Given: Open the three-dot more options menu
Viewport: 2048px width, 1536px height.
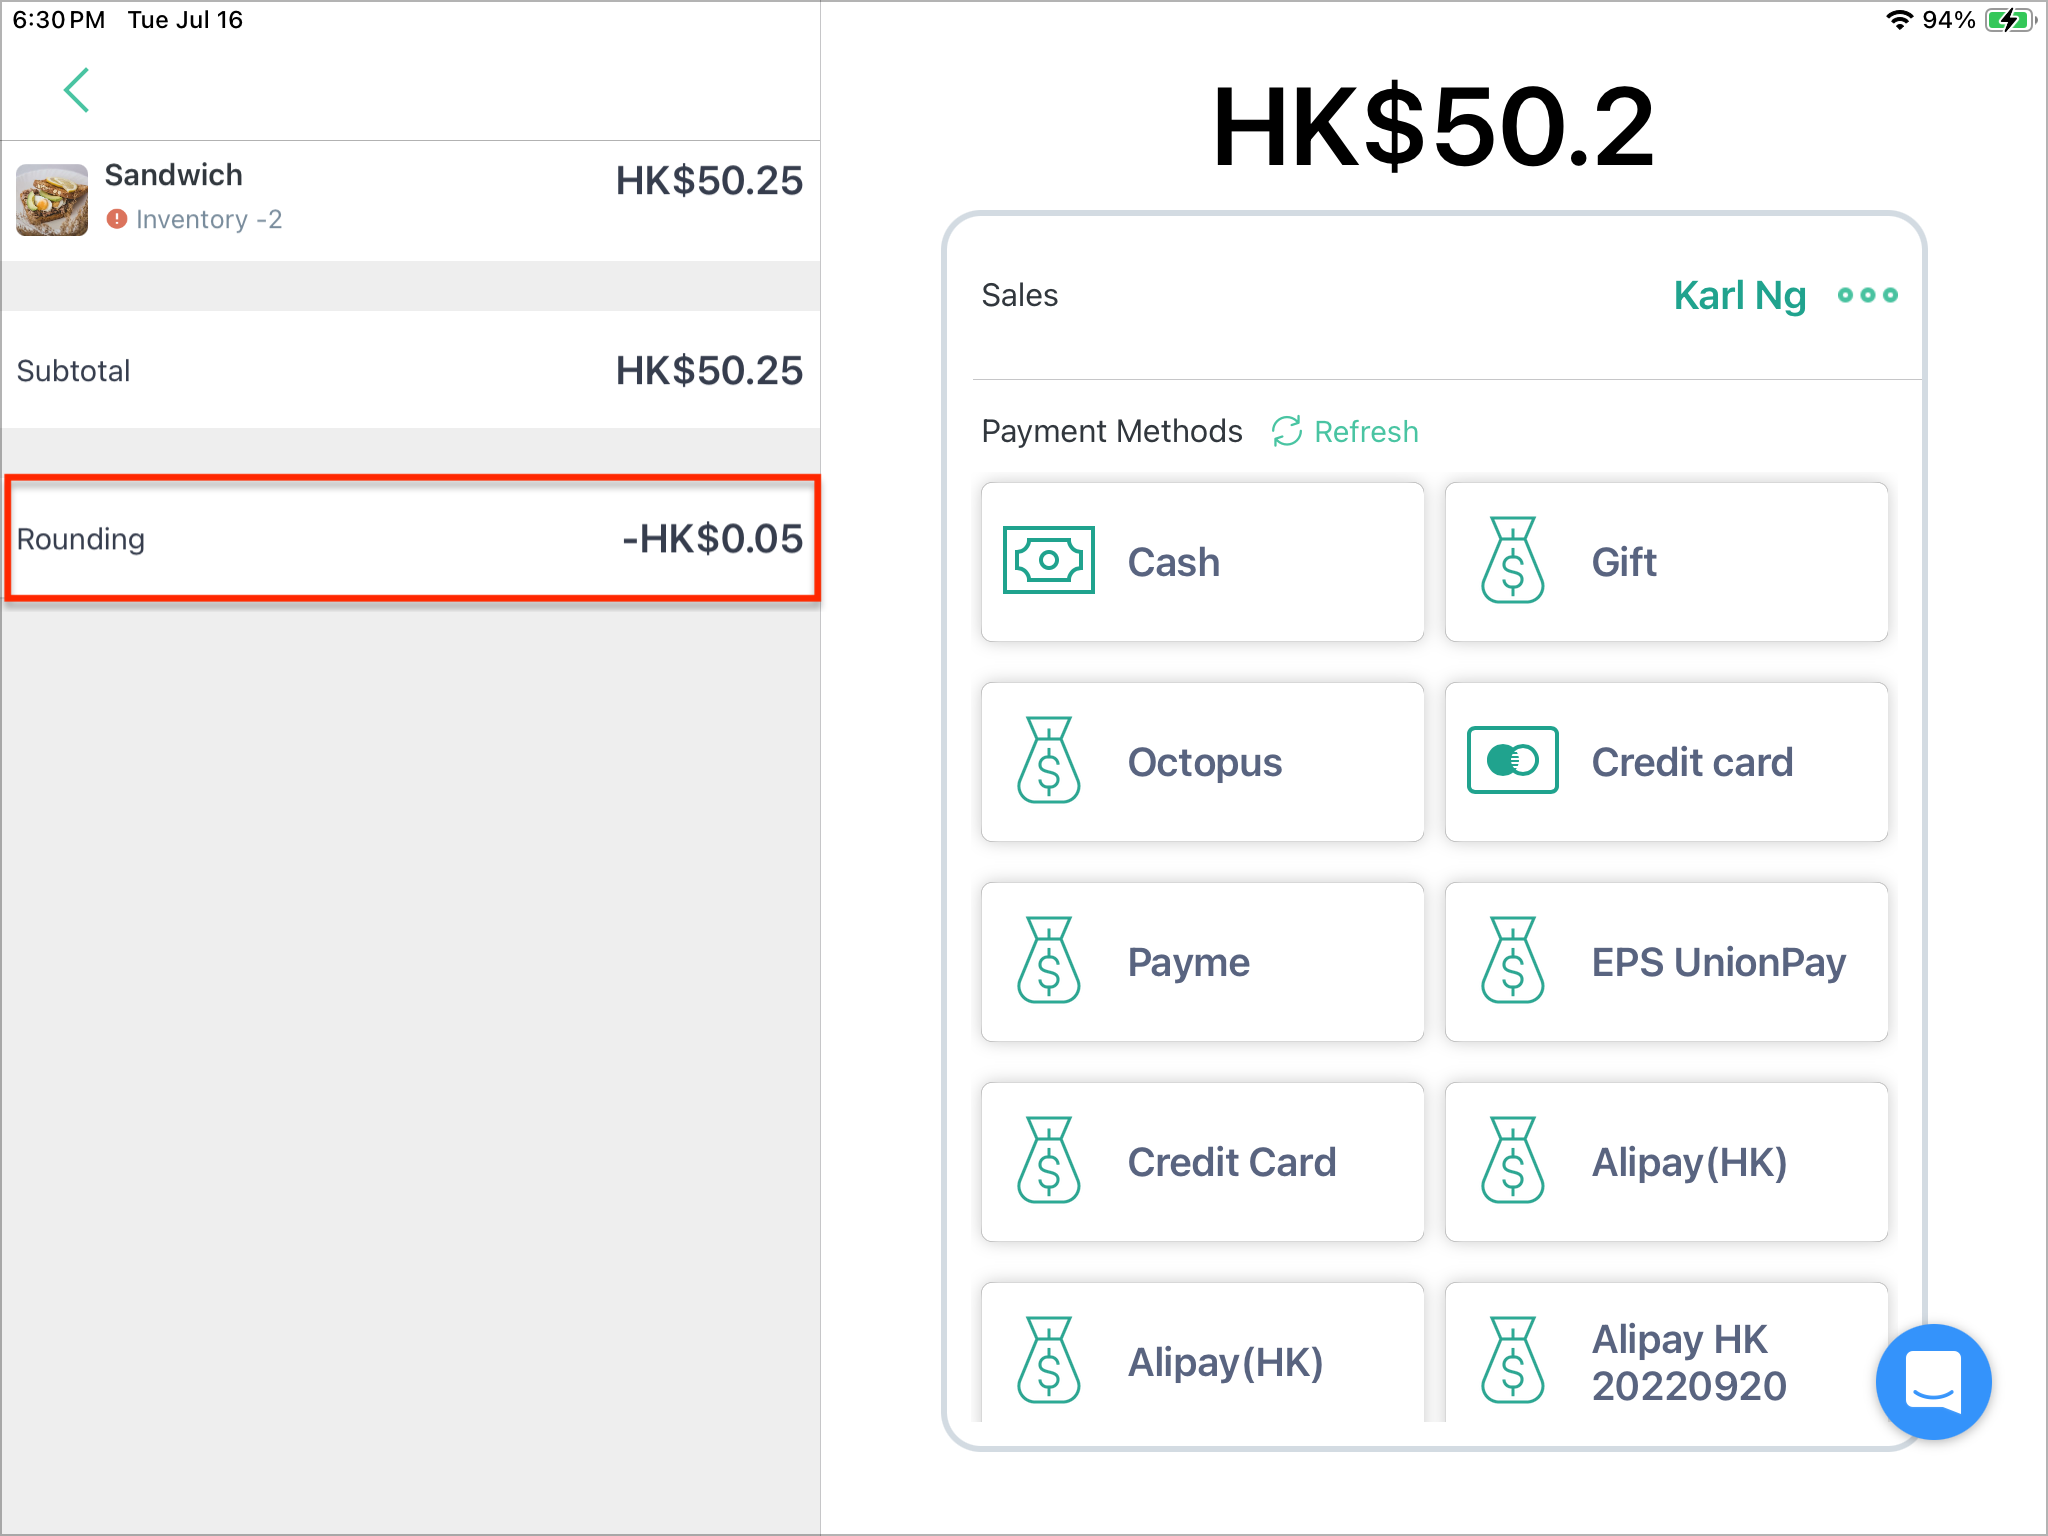Looking at the screenshot, I should click(1867, 295).
